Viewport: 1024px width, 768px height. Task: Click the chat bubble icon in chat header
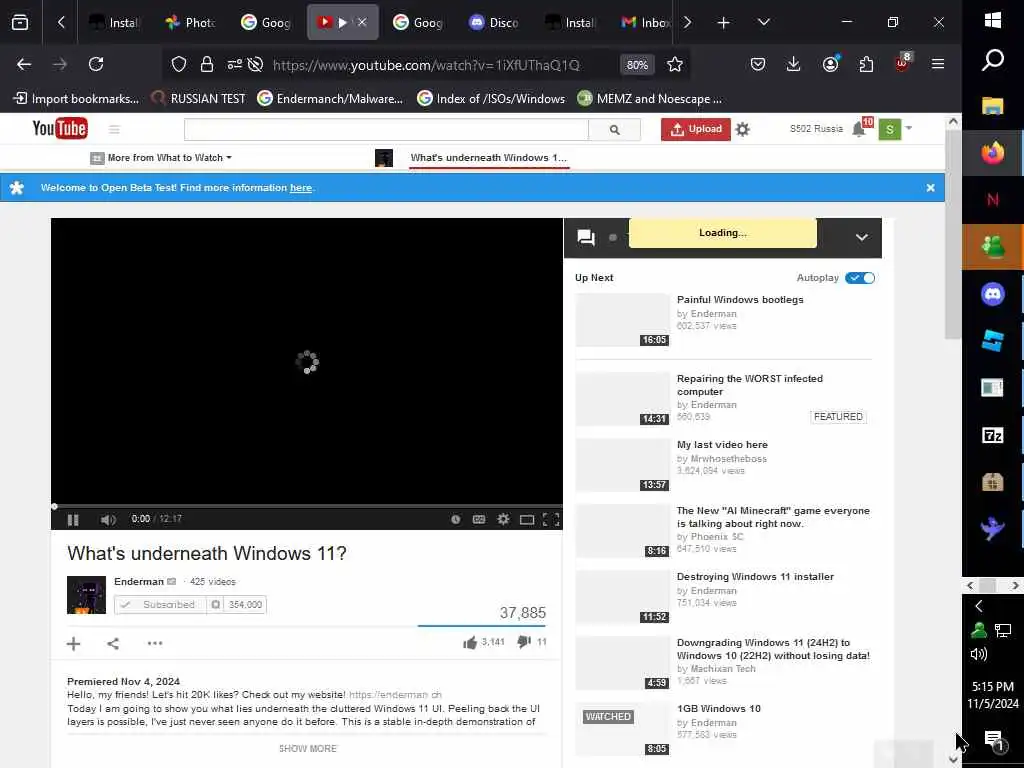coord(586,238)
